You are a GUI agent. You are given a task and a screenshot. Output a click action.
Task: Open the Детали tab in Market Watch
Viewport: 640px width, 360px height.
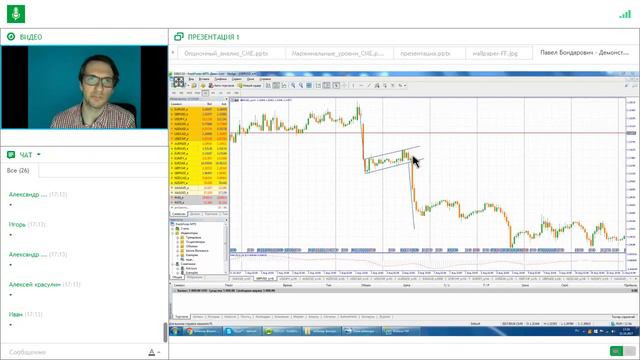195,214
